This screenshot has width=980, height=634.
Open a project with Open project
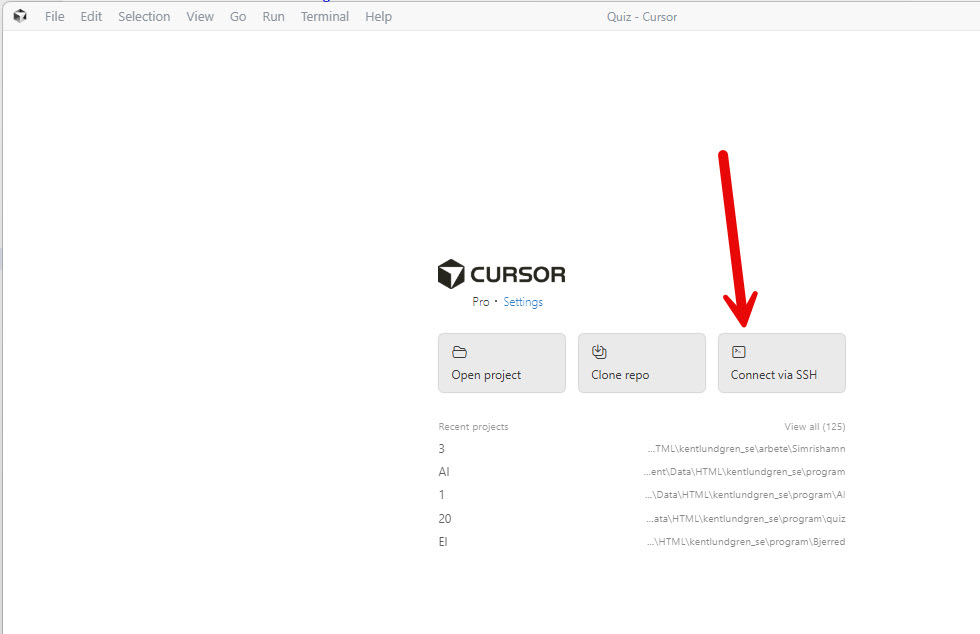coord(501,363)
